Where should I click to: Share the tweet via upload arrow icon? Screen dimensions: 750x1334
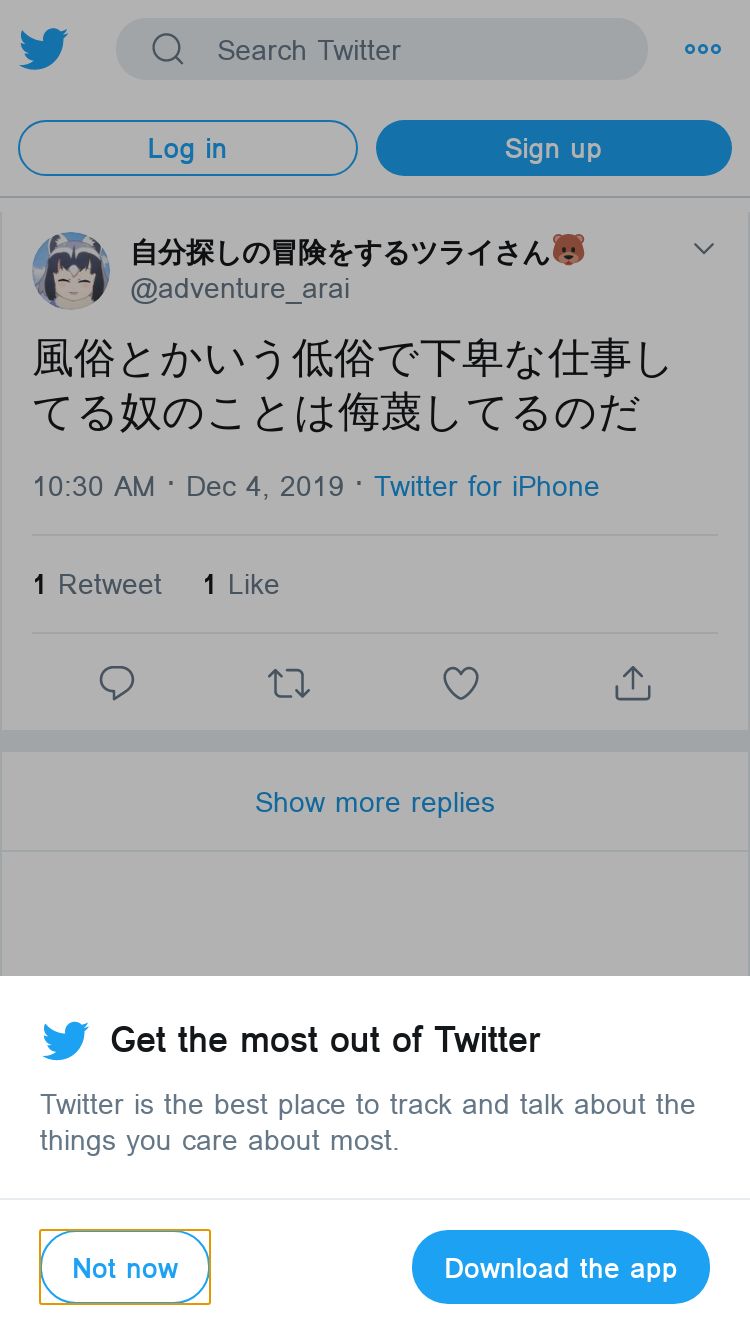633,683
